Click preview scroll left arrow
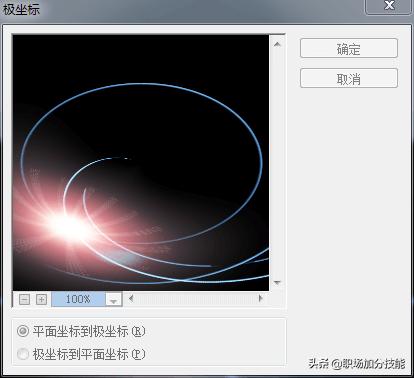The width and height of the screenshot is (414, 378). tap(131, 298)
